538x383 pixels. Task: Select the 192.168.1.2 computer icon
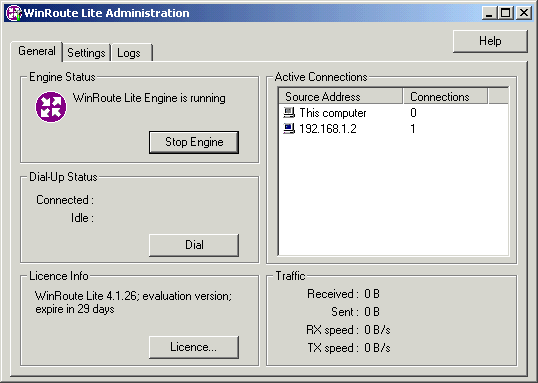pos(289,129)
